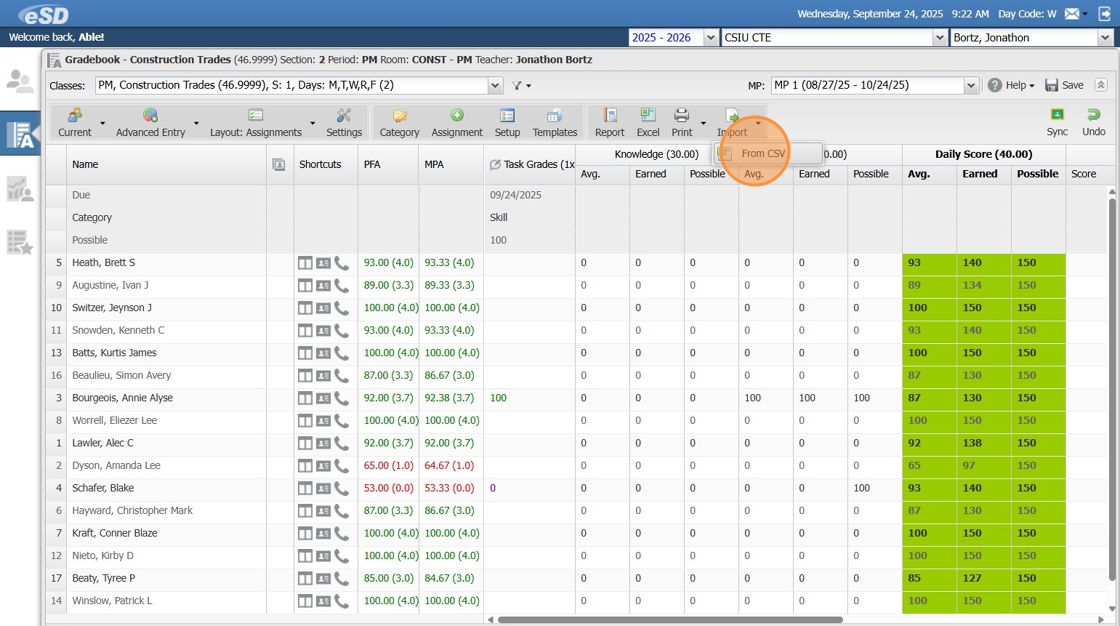The width and height of the screenshot is (1120, 626).
Task: Click phone icon for Heath, Brett S
Action: pos(342,263)
